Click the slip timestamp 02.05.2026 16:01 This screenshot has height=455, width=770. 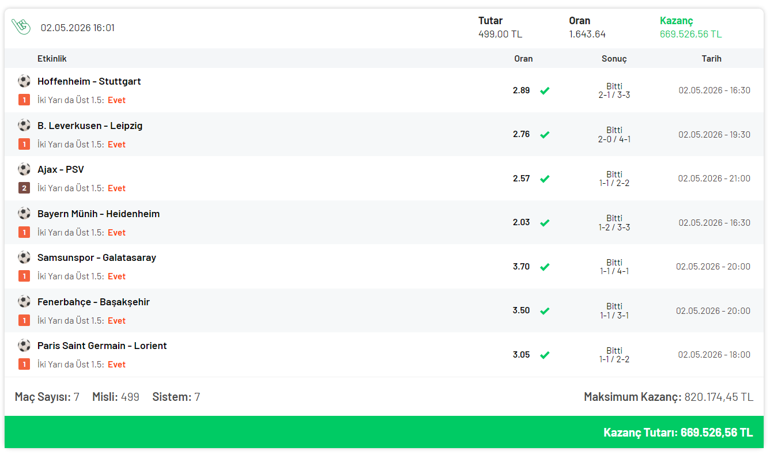click(78, 27)
